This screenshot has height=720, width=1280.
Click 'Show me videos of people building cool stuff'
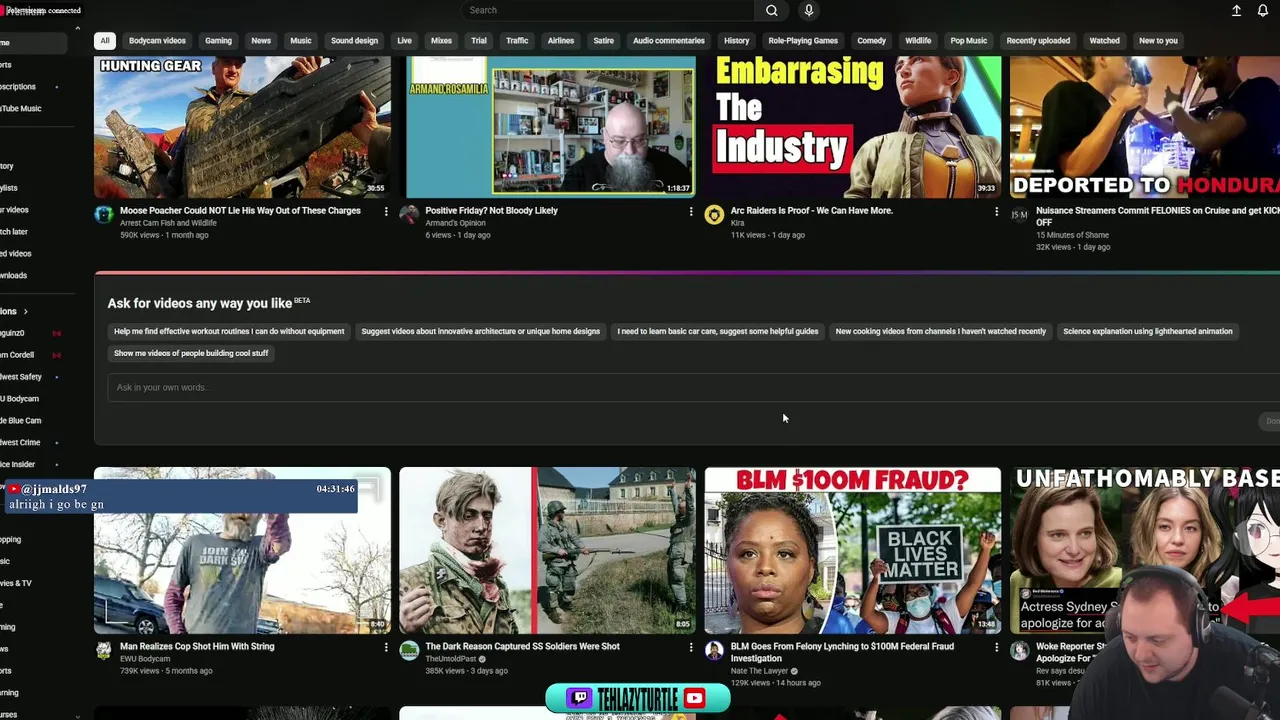tap(191, 354)
